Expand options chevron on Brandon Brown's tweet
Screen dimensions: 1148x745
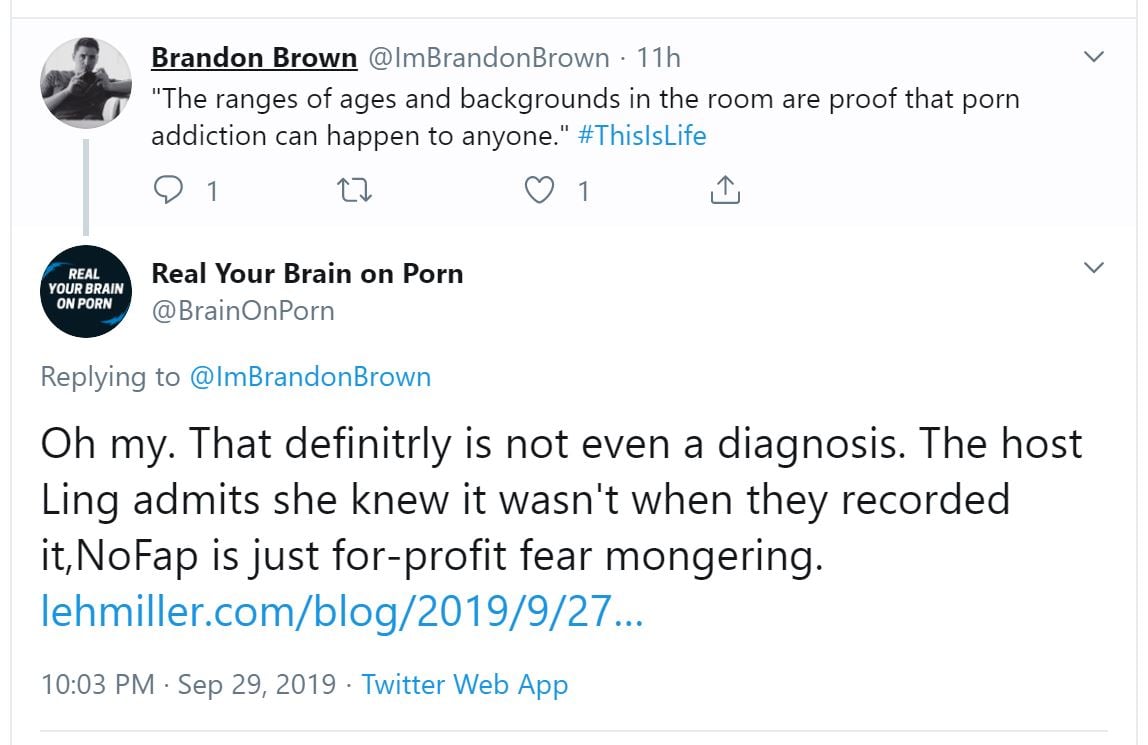1095,58
